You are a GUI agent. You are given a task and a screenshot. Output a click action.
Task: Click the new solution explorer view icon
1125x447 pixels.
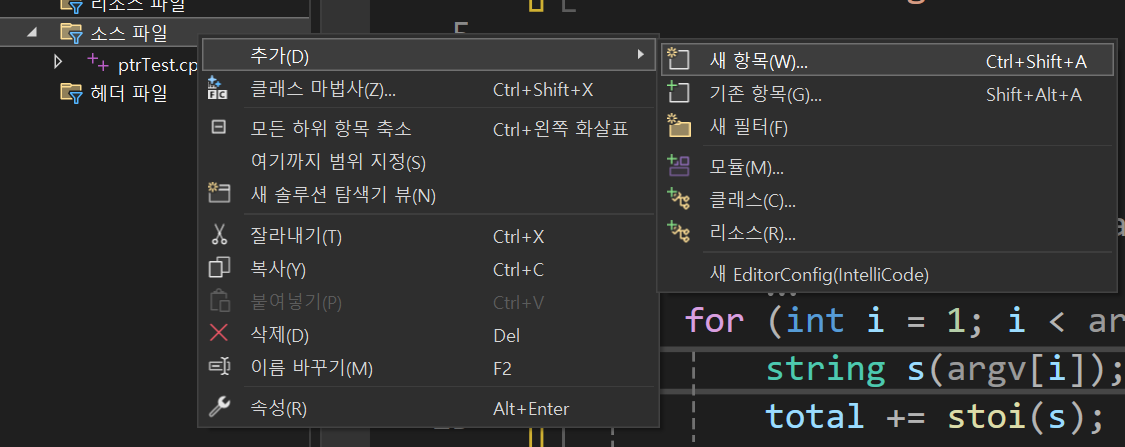tap(218, 192)
